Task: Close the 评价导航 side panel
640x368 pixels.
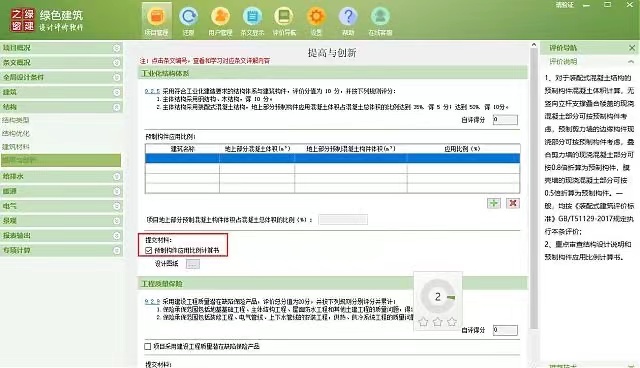Action: tap(632, 48)
